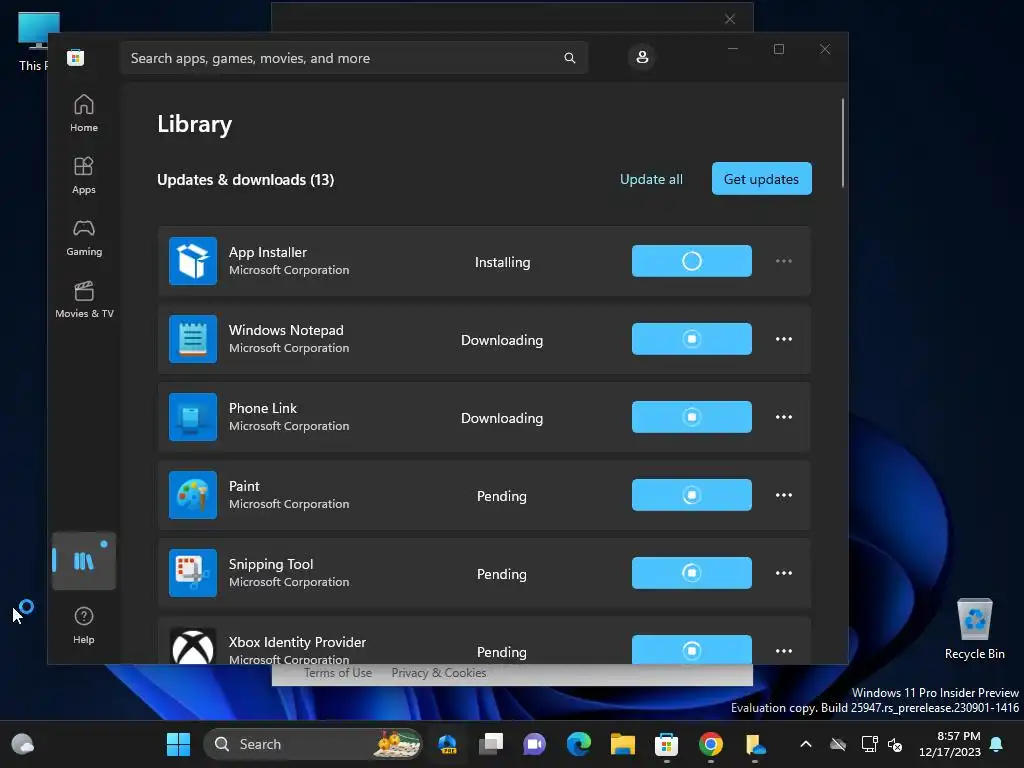Click the Library page vertical scrollbar

(842, 143)
